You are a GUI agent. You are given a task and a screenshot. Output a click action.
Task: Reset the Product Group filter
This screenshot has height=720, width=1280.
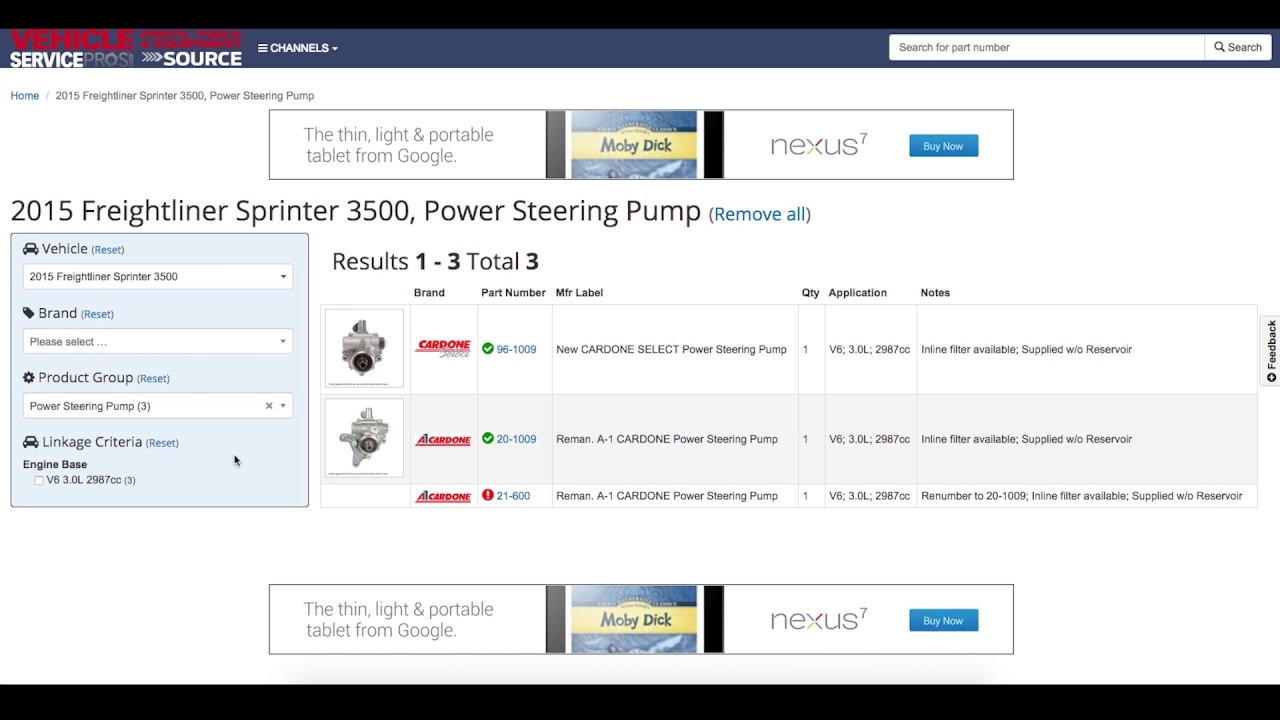(153, 379)
